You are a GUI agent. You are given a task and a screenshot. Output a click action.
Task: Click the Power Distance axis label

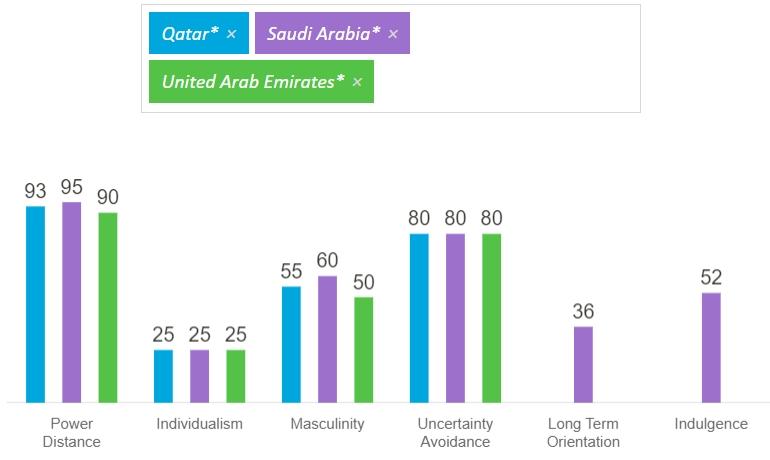(x=72, y=432)
